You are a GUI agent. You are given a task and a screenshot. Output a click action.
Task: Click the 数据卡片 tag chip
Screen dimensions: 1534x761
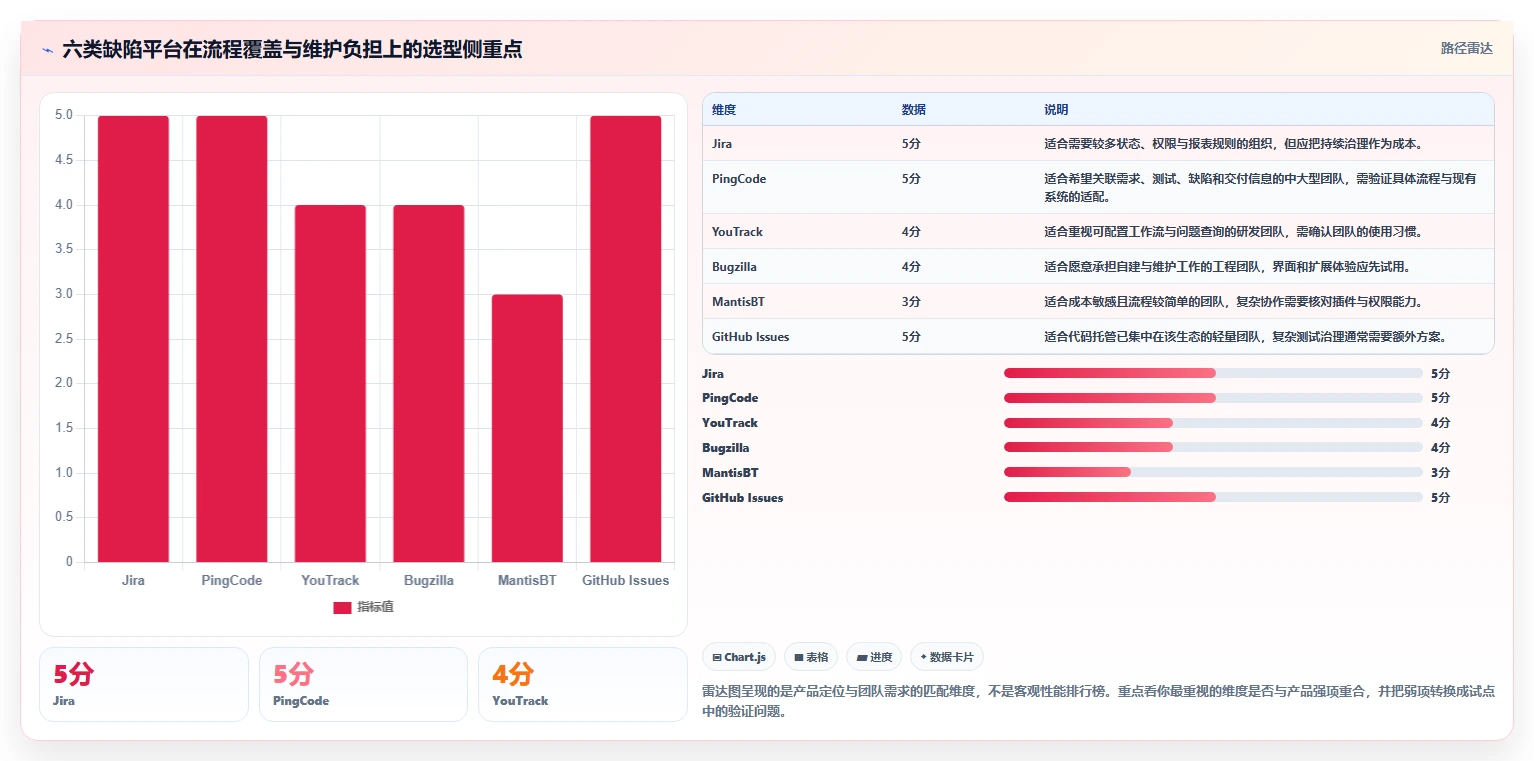point(947,657)
